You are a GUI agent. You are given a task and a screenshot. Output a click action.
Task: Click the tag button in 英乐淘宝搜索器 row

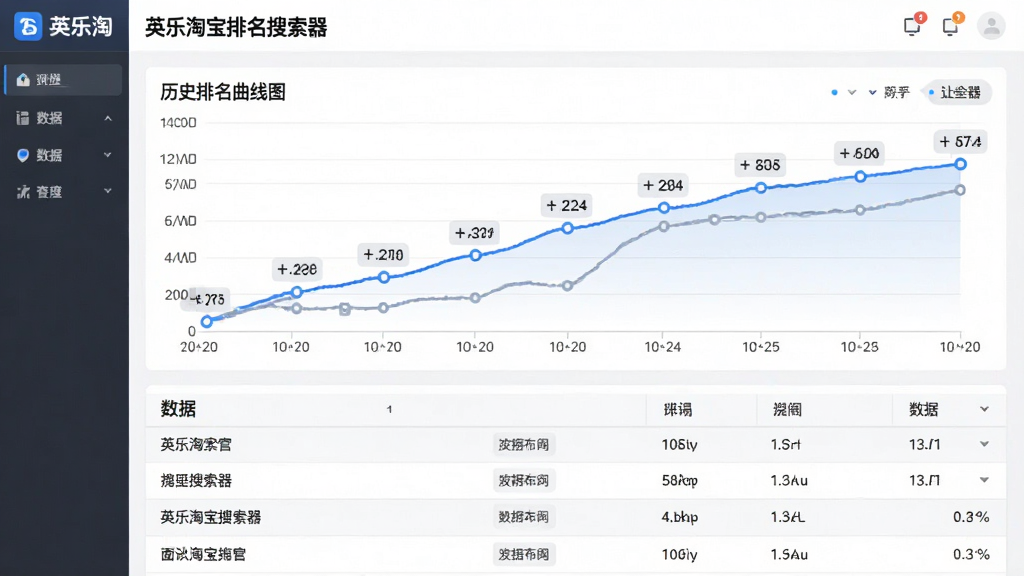click(524, 517)
